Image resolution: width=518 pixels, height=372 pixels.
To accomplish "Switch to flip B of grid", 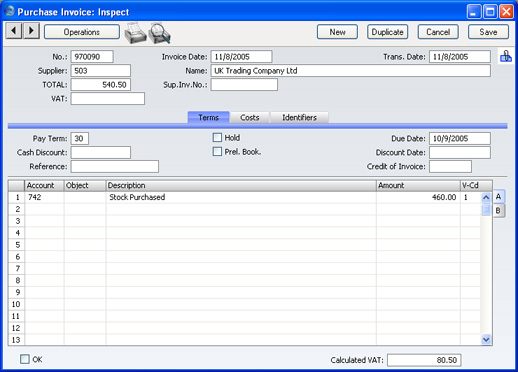I will pos(499,211).
